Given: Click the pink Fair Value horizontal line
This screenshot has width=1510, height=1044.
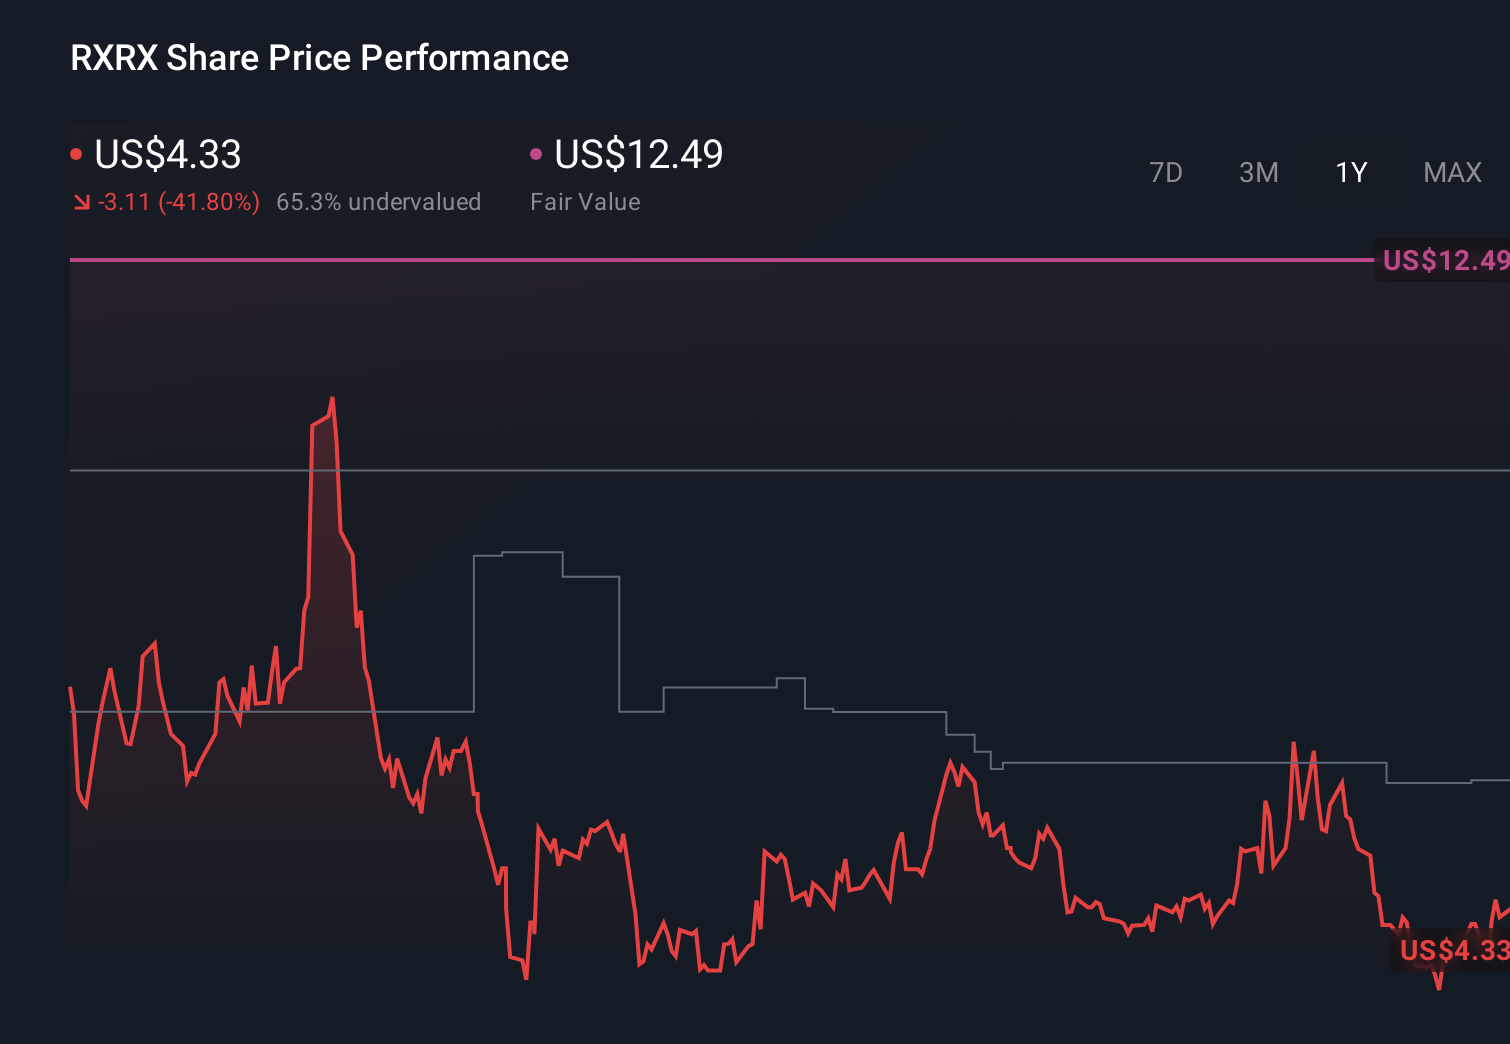Looking at the screenshot, I should (700, 262).
